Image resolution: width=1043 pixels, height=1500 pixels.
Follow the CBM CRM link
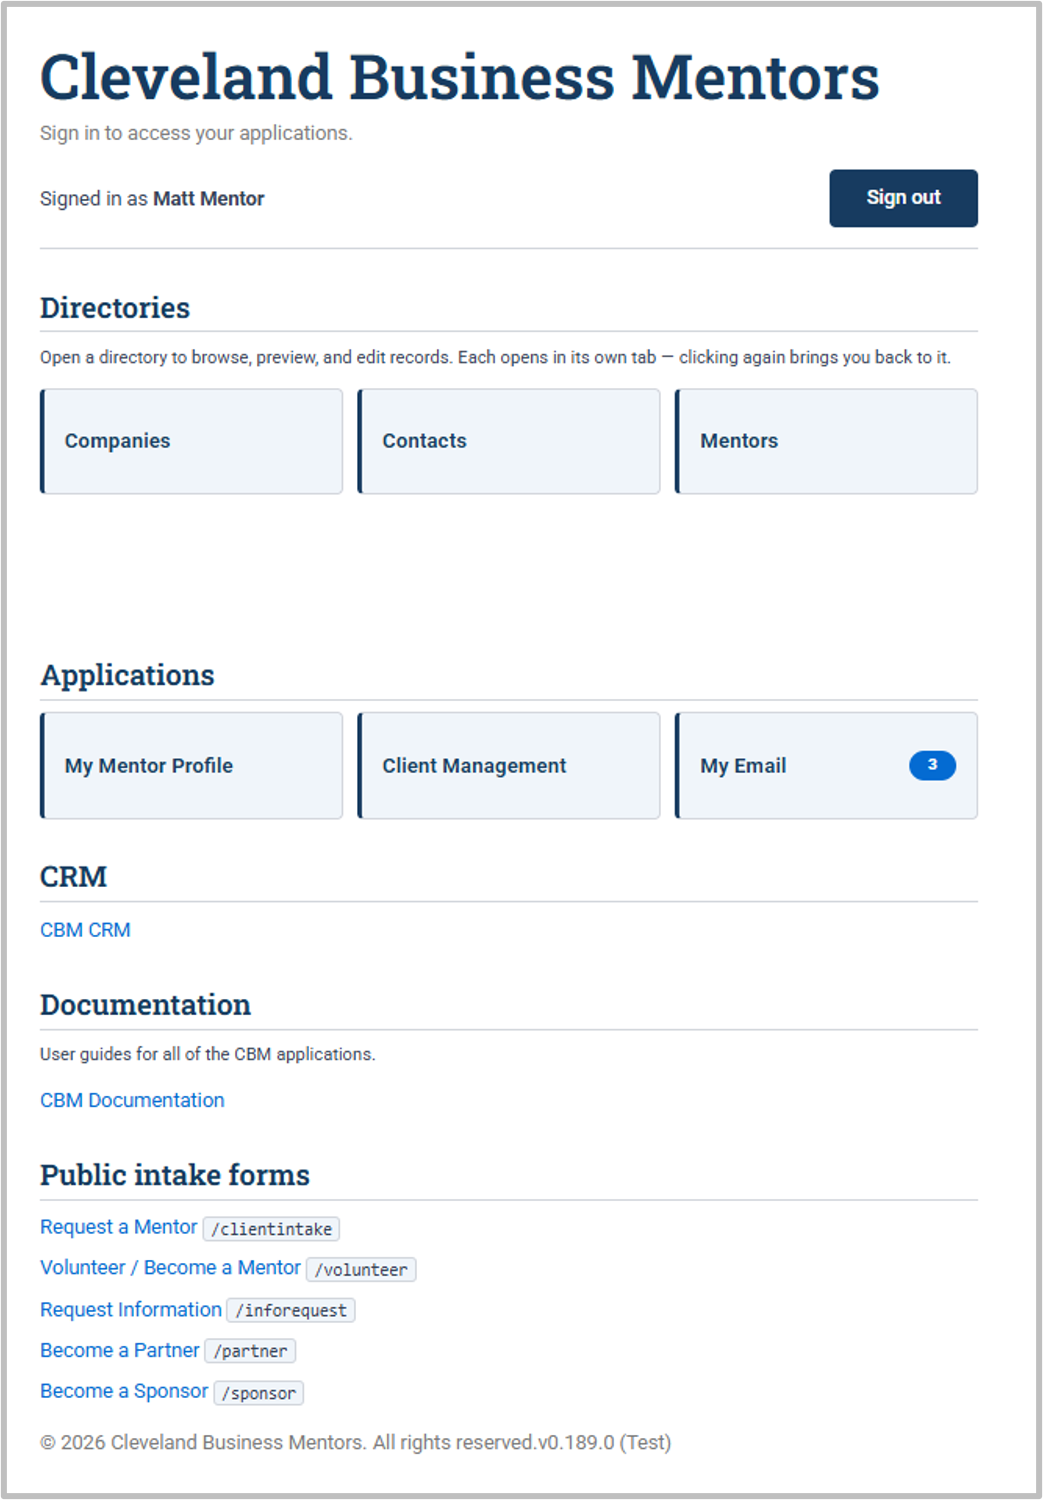click(x=85, y=930)
